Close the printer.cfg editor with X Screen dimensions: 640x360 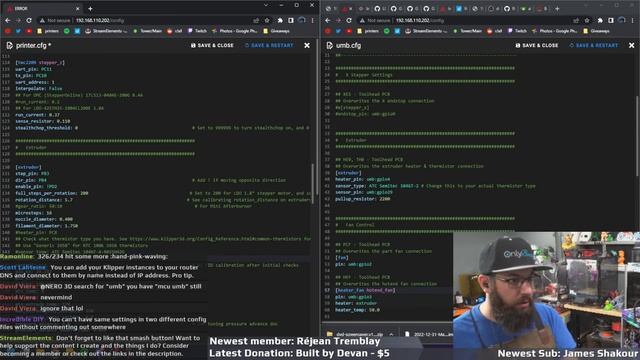coord(307,45)
